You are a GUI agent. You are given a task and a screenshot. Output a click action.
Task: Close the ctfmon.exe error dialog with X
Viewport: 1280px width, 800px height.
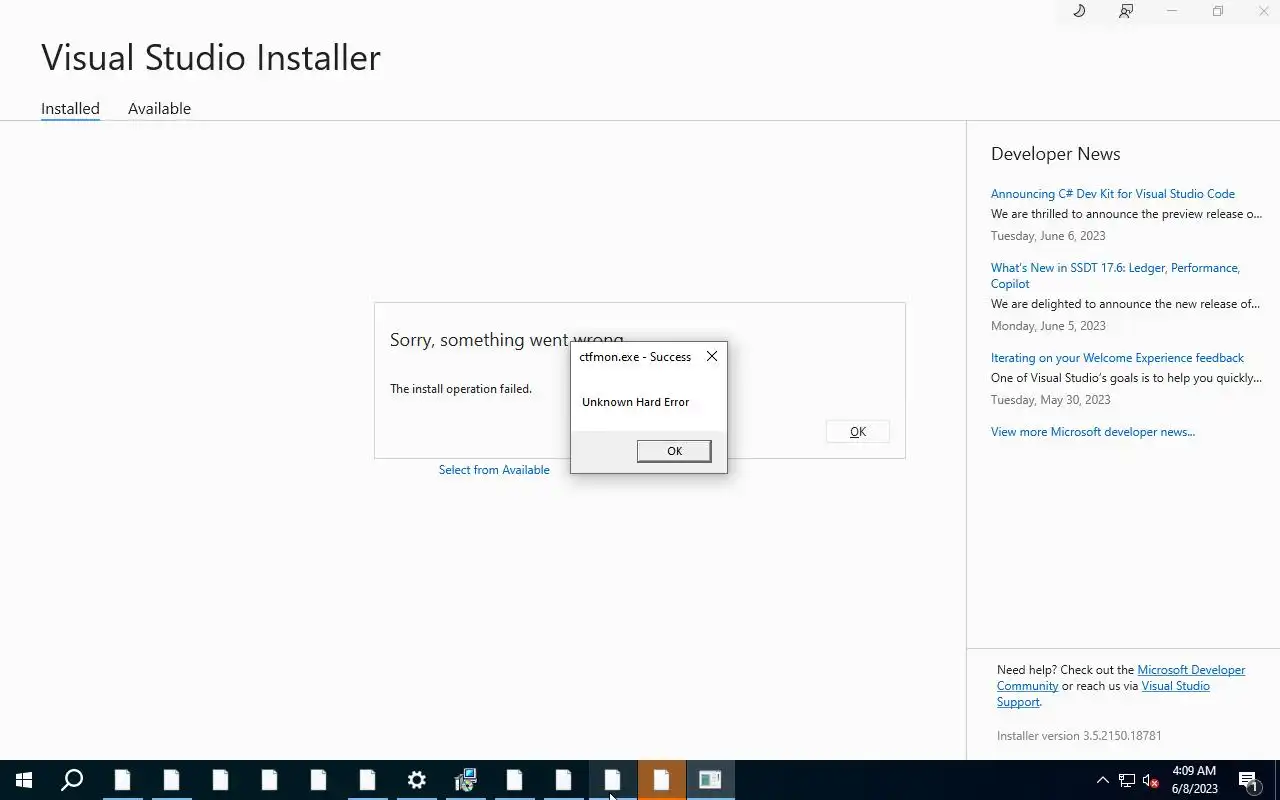pyautogui.click(x=712, y=356)
